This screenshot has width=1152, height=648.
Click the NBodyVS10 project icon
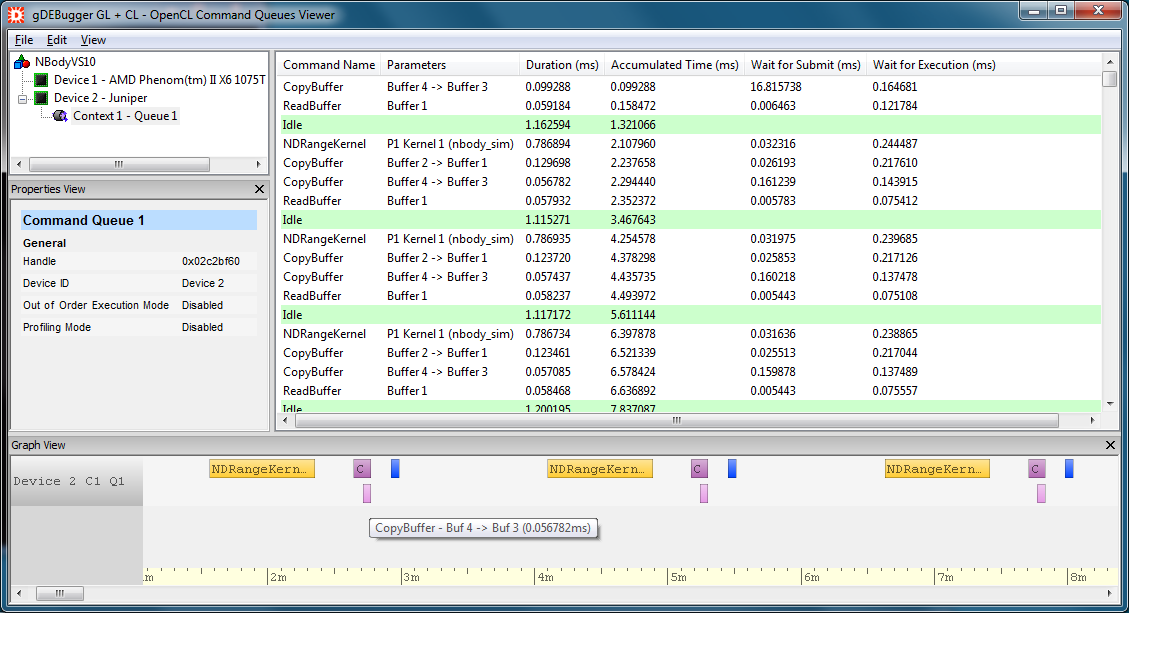click(22, 62)
